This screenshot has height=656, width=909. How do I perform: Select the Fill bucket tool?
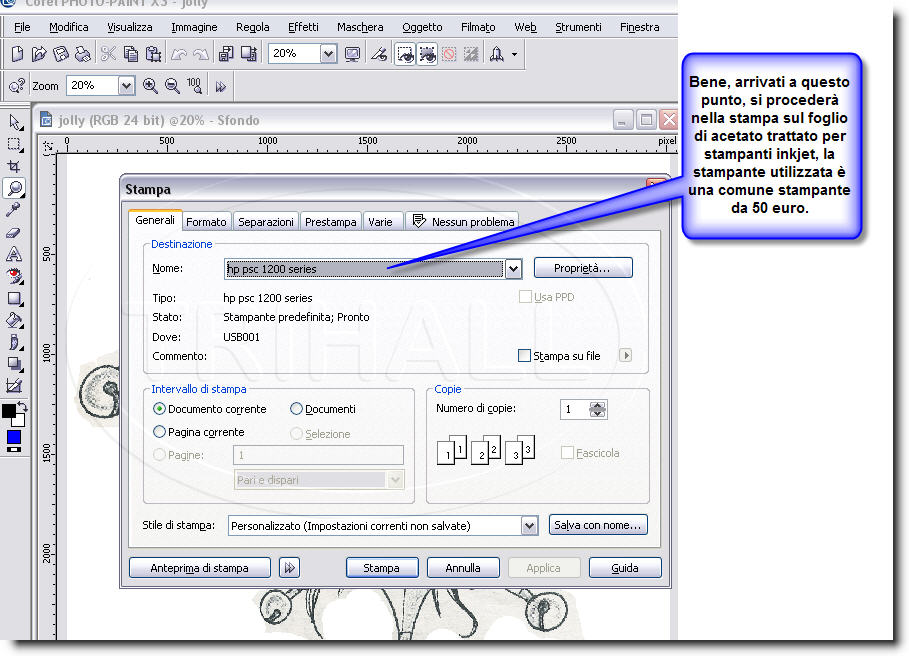click(x=14, y=320)
